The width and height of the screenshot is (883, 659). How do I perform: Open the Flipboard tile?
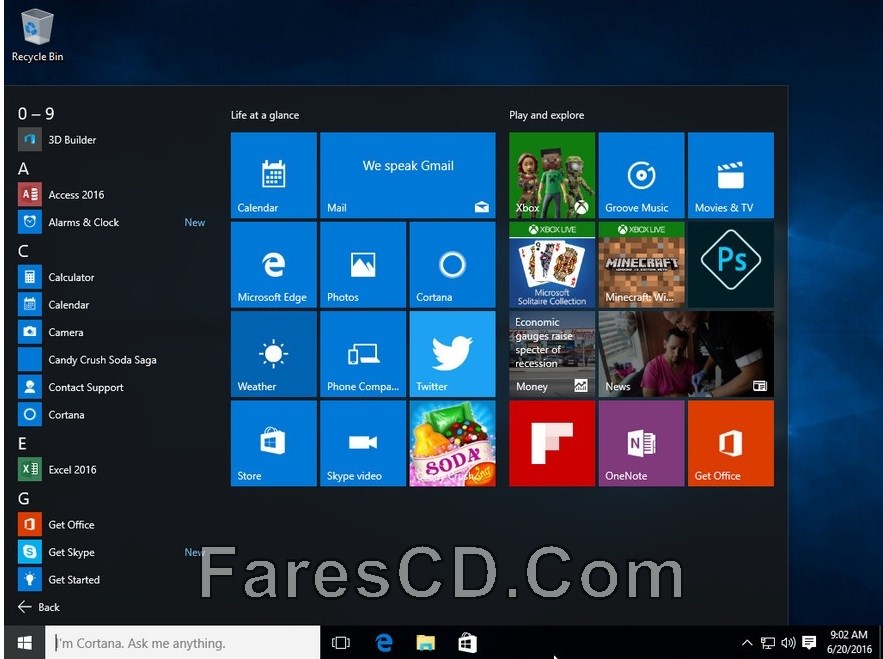tap(552, 443)
